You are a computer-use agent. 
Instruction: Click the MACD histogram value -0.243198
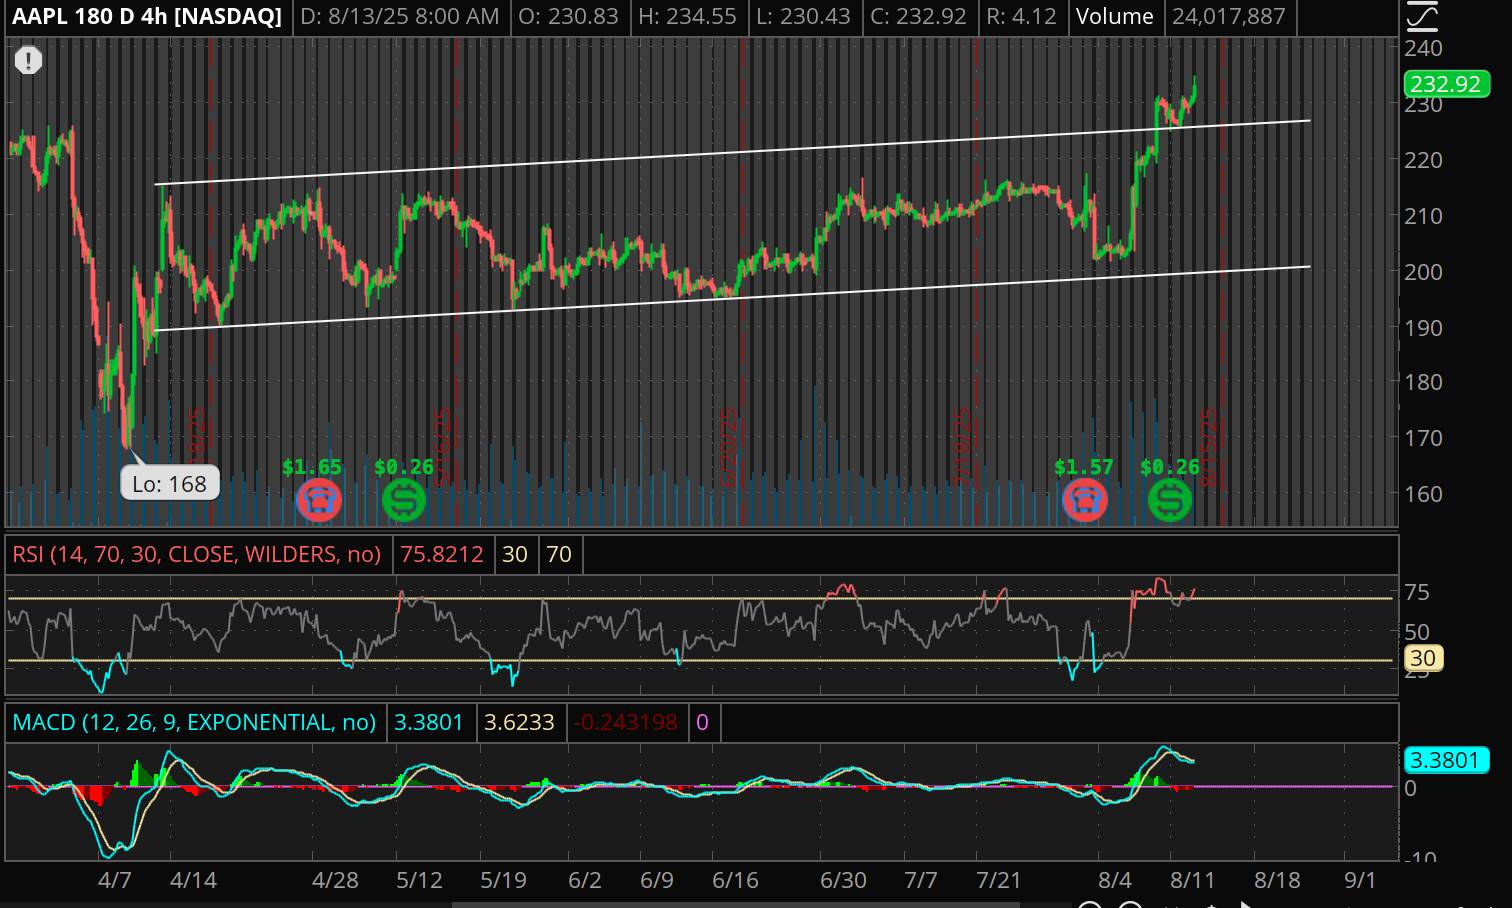[x=627, y=722]
